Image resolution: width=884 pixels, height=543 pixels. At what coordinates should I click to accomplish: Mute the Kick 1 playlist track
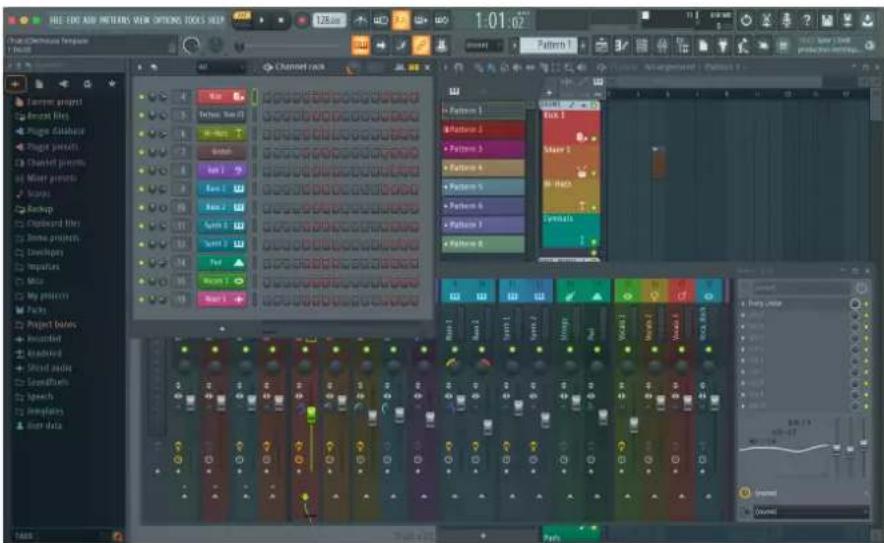[594, 138]
